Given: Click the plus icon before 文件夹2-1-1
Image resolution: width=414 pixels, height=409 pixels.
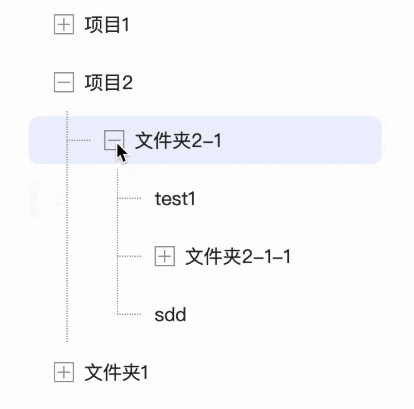Looking at the screenshot, I should (165, 256).
